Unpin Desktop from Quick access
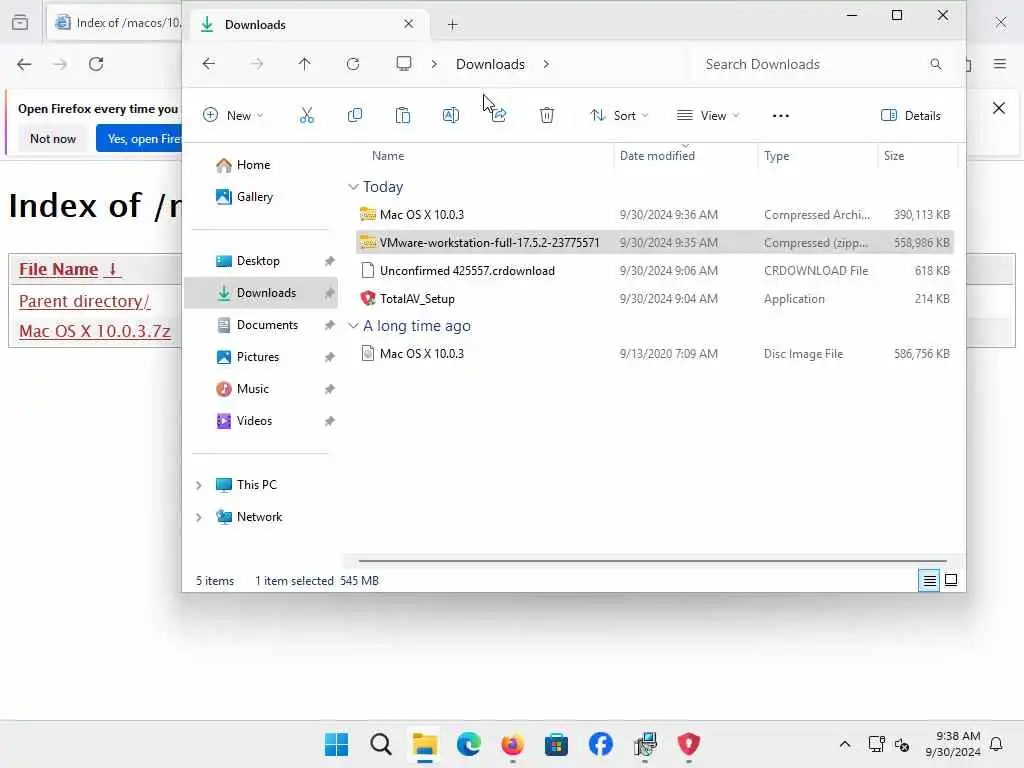This screenshot has width=1024, height=768. point(330,261)
